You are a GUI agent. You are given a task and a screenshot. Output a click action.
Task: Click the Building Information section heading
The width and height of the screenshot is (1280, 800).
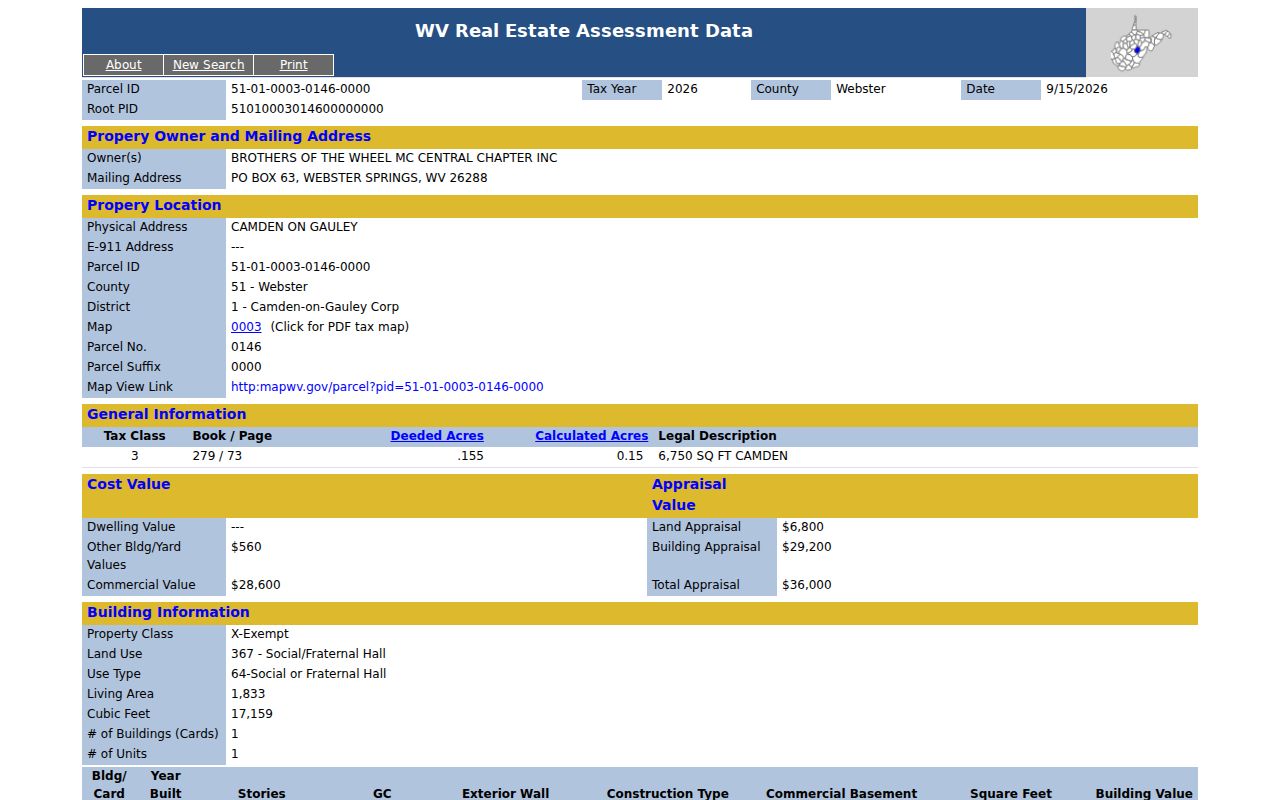[x=168, y=613]
